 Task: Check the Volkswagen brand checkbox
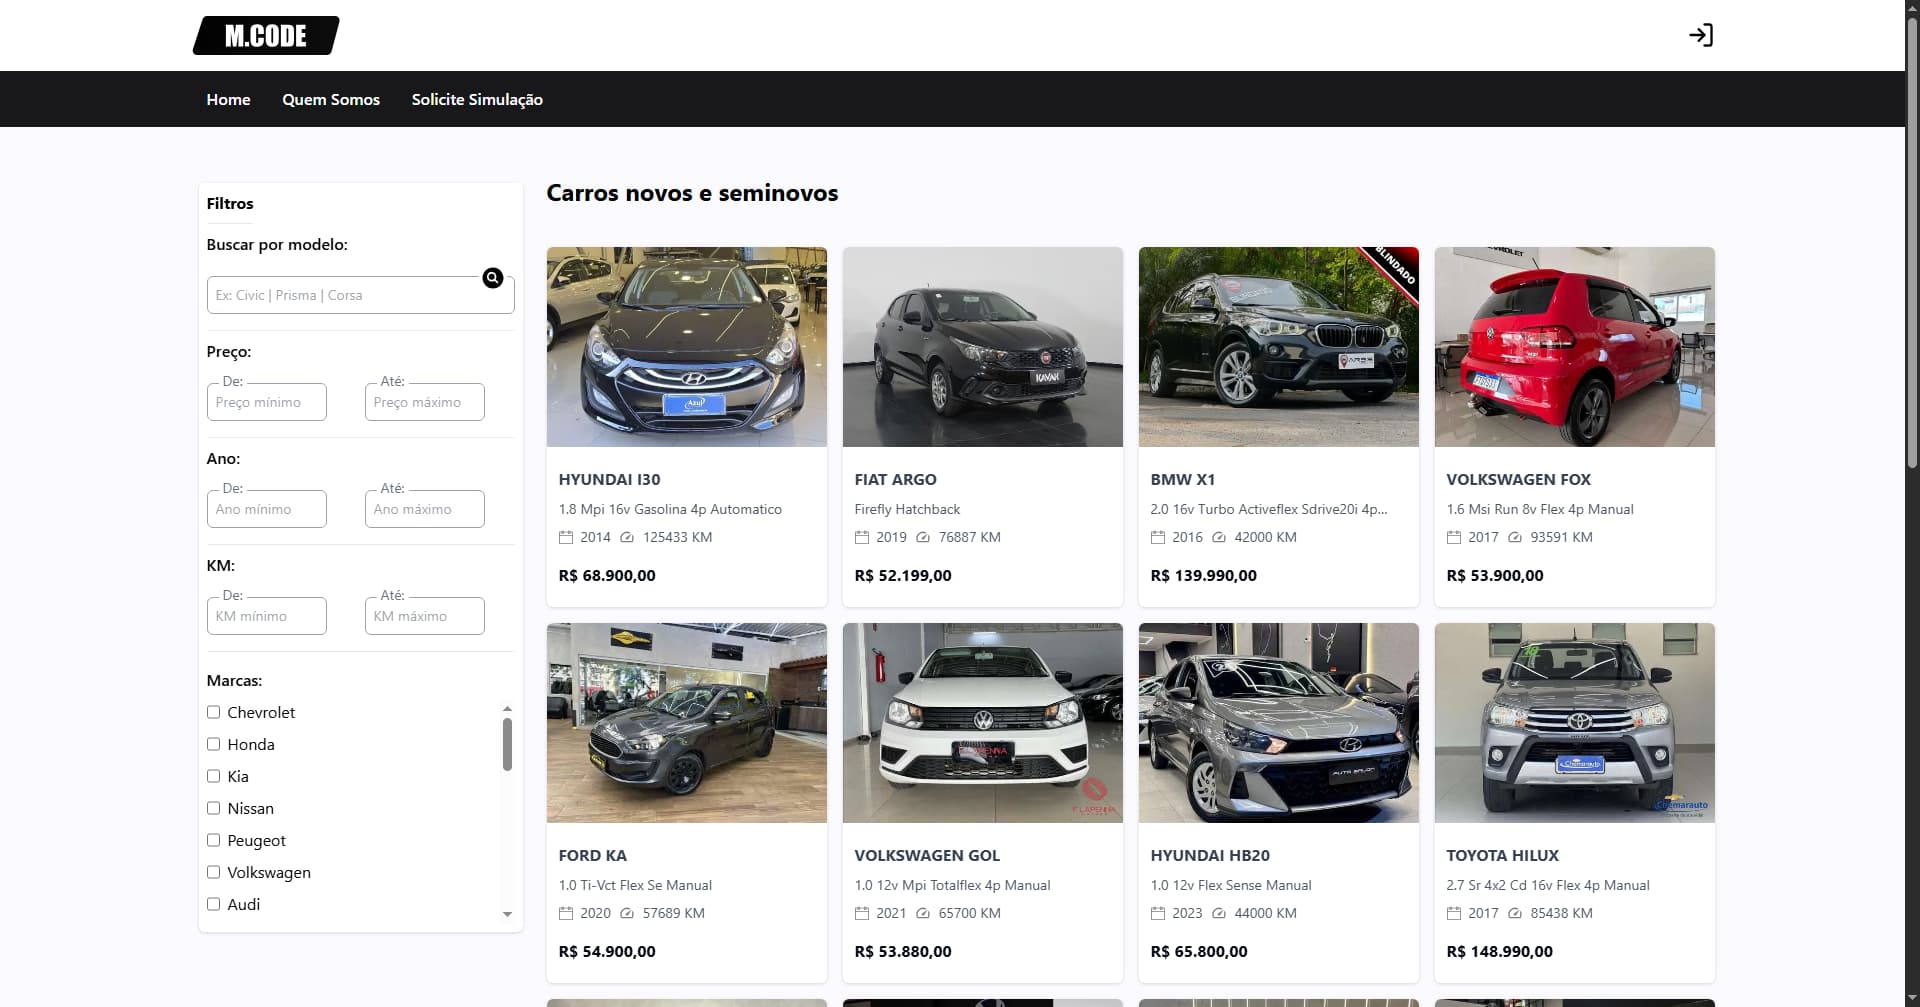pos(213,871)
